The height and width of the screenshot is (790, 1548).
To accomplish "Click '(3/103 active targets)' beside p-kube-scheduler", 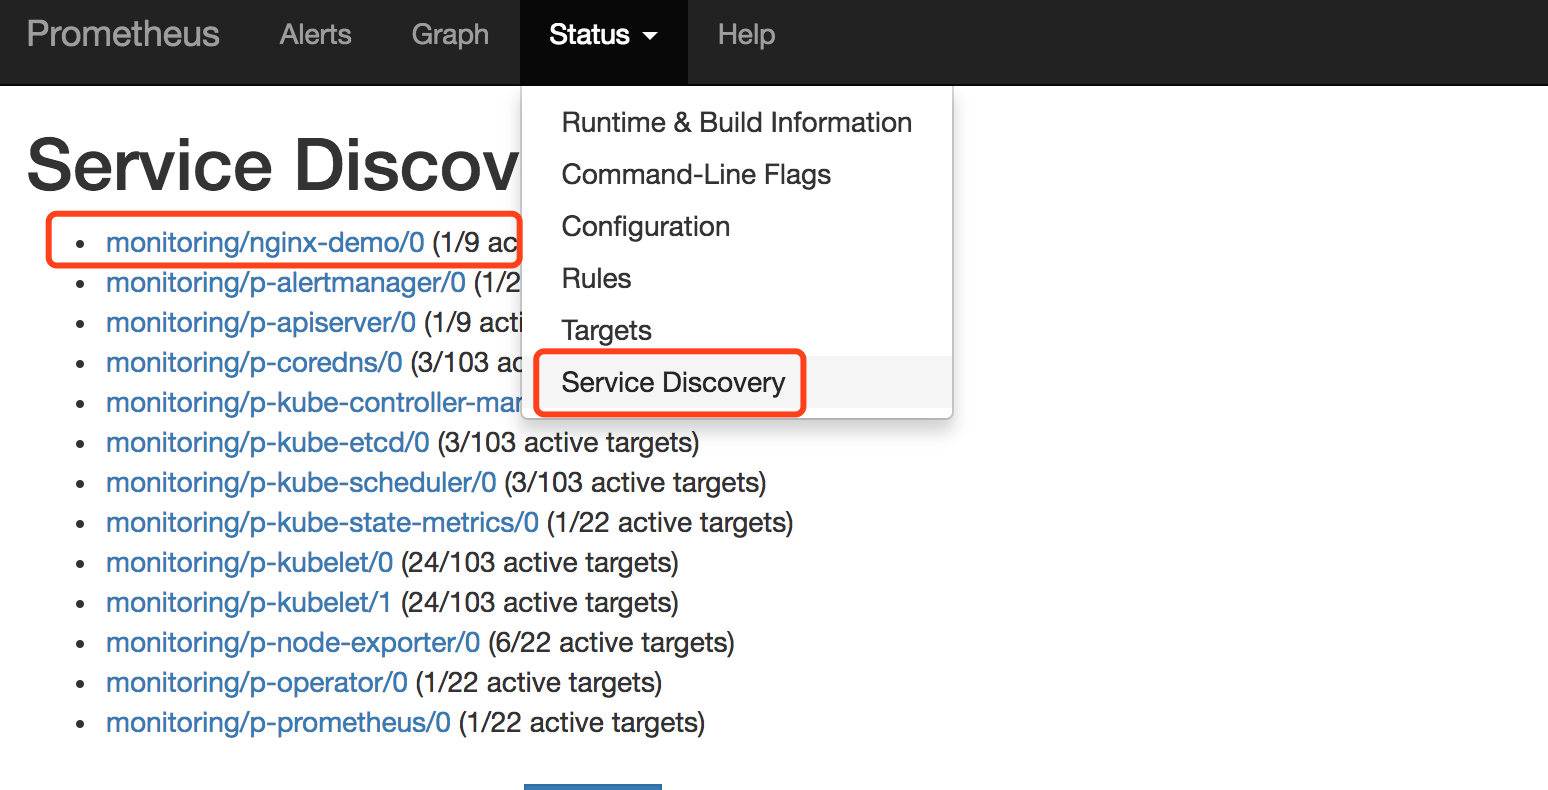I will point(636,483).
